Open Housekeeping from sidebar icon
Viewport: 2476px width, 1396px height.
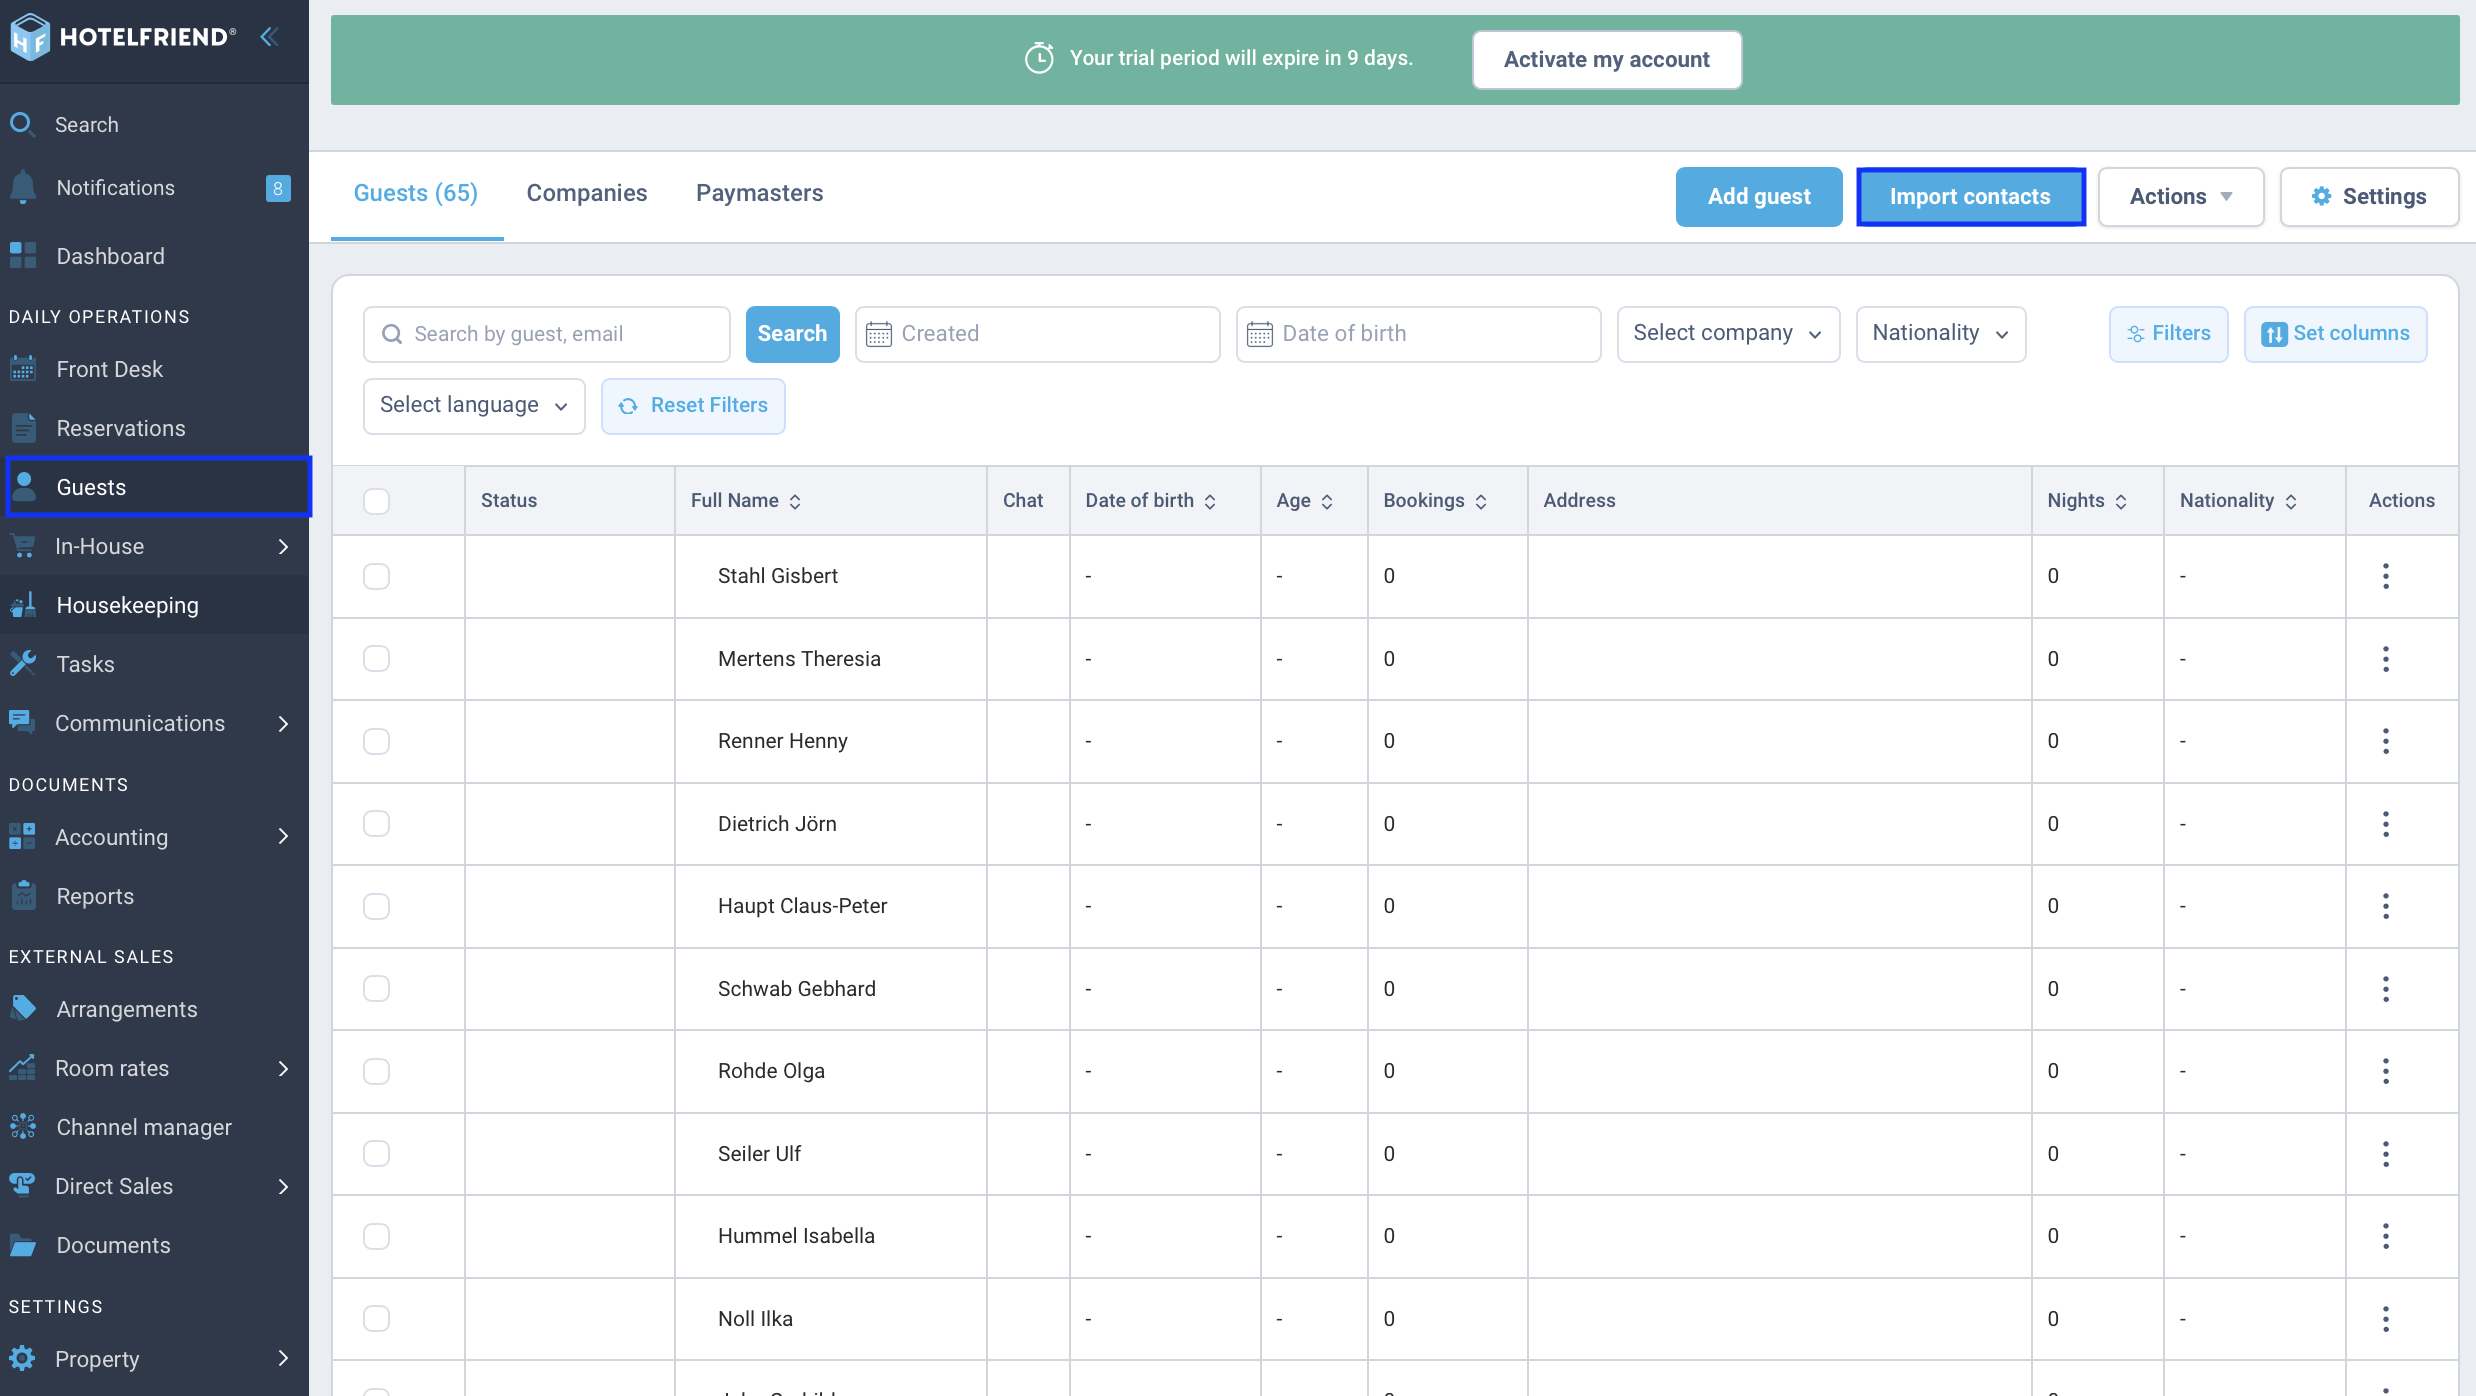point(23,605)
